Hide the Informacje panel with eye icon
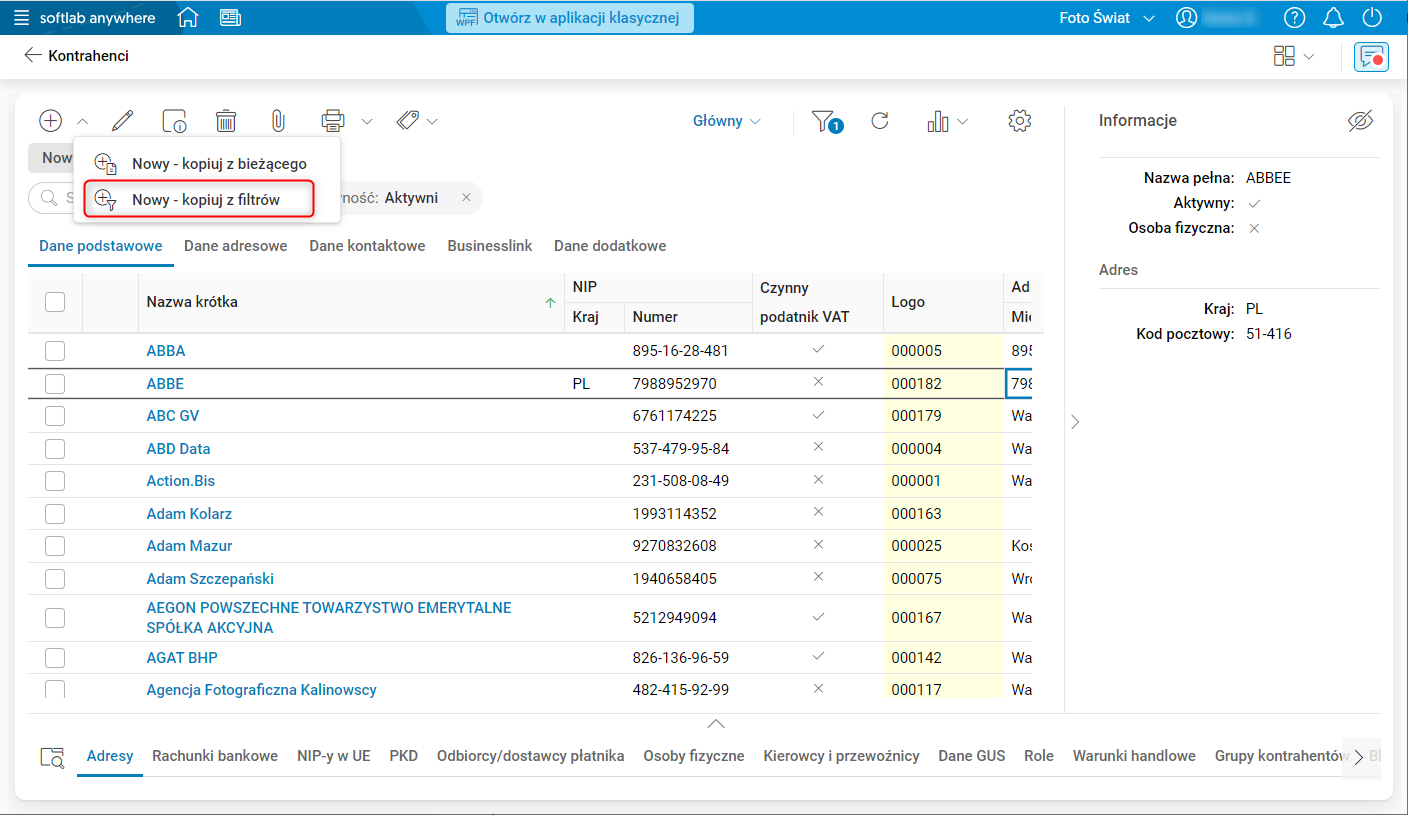The height and width of the screenshot is (815, 1408). click(1360, 121)
